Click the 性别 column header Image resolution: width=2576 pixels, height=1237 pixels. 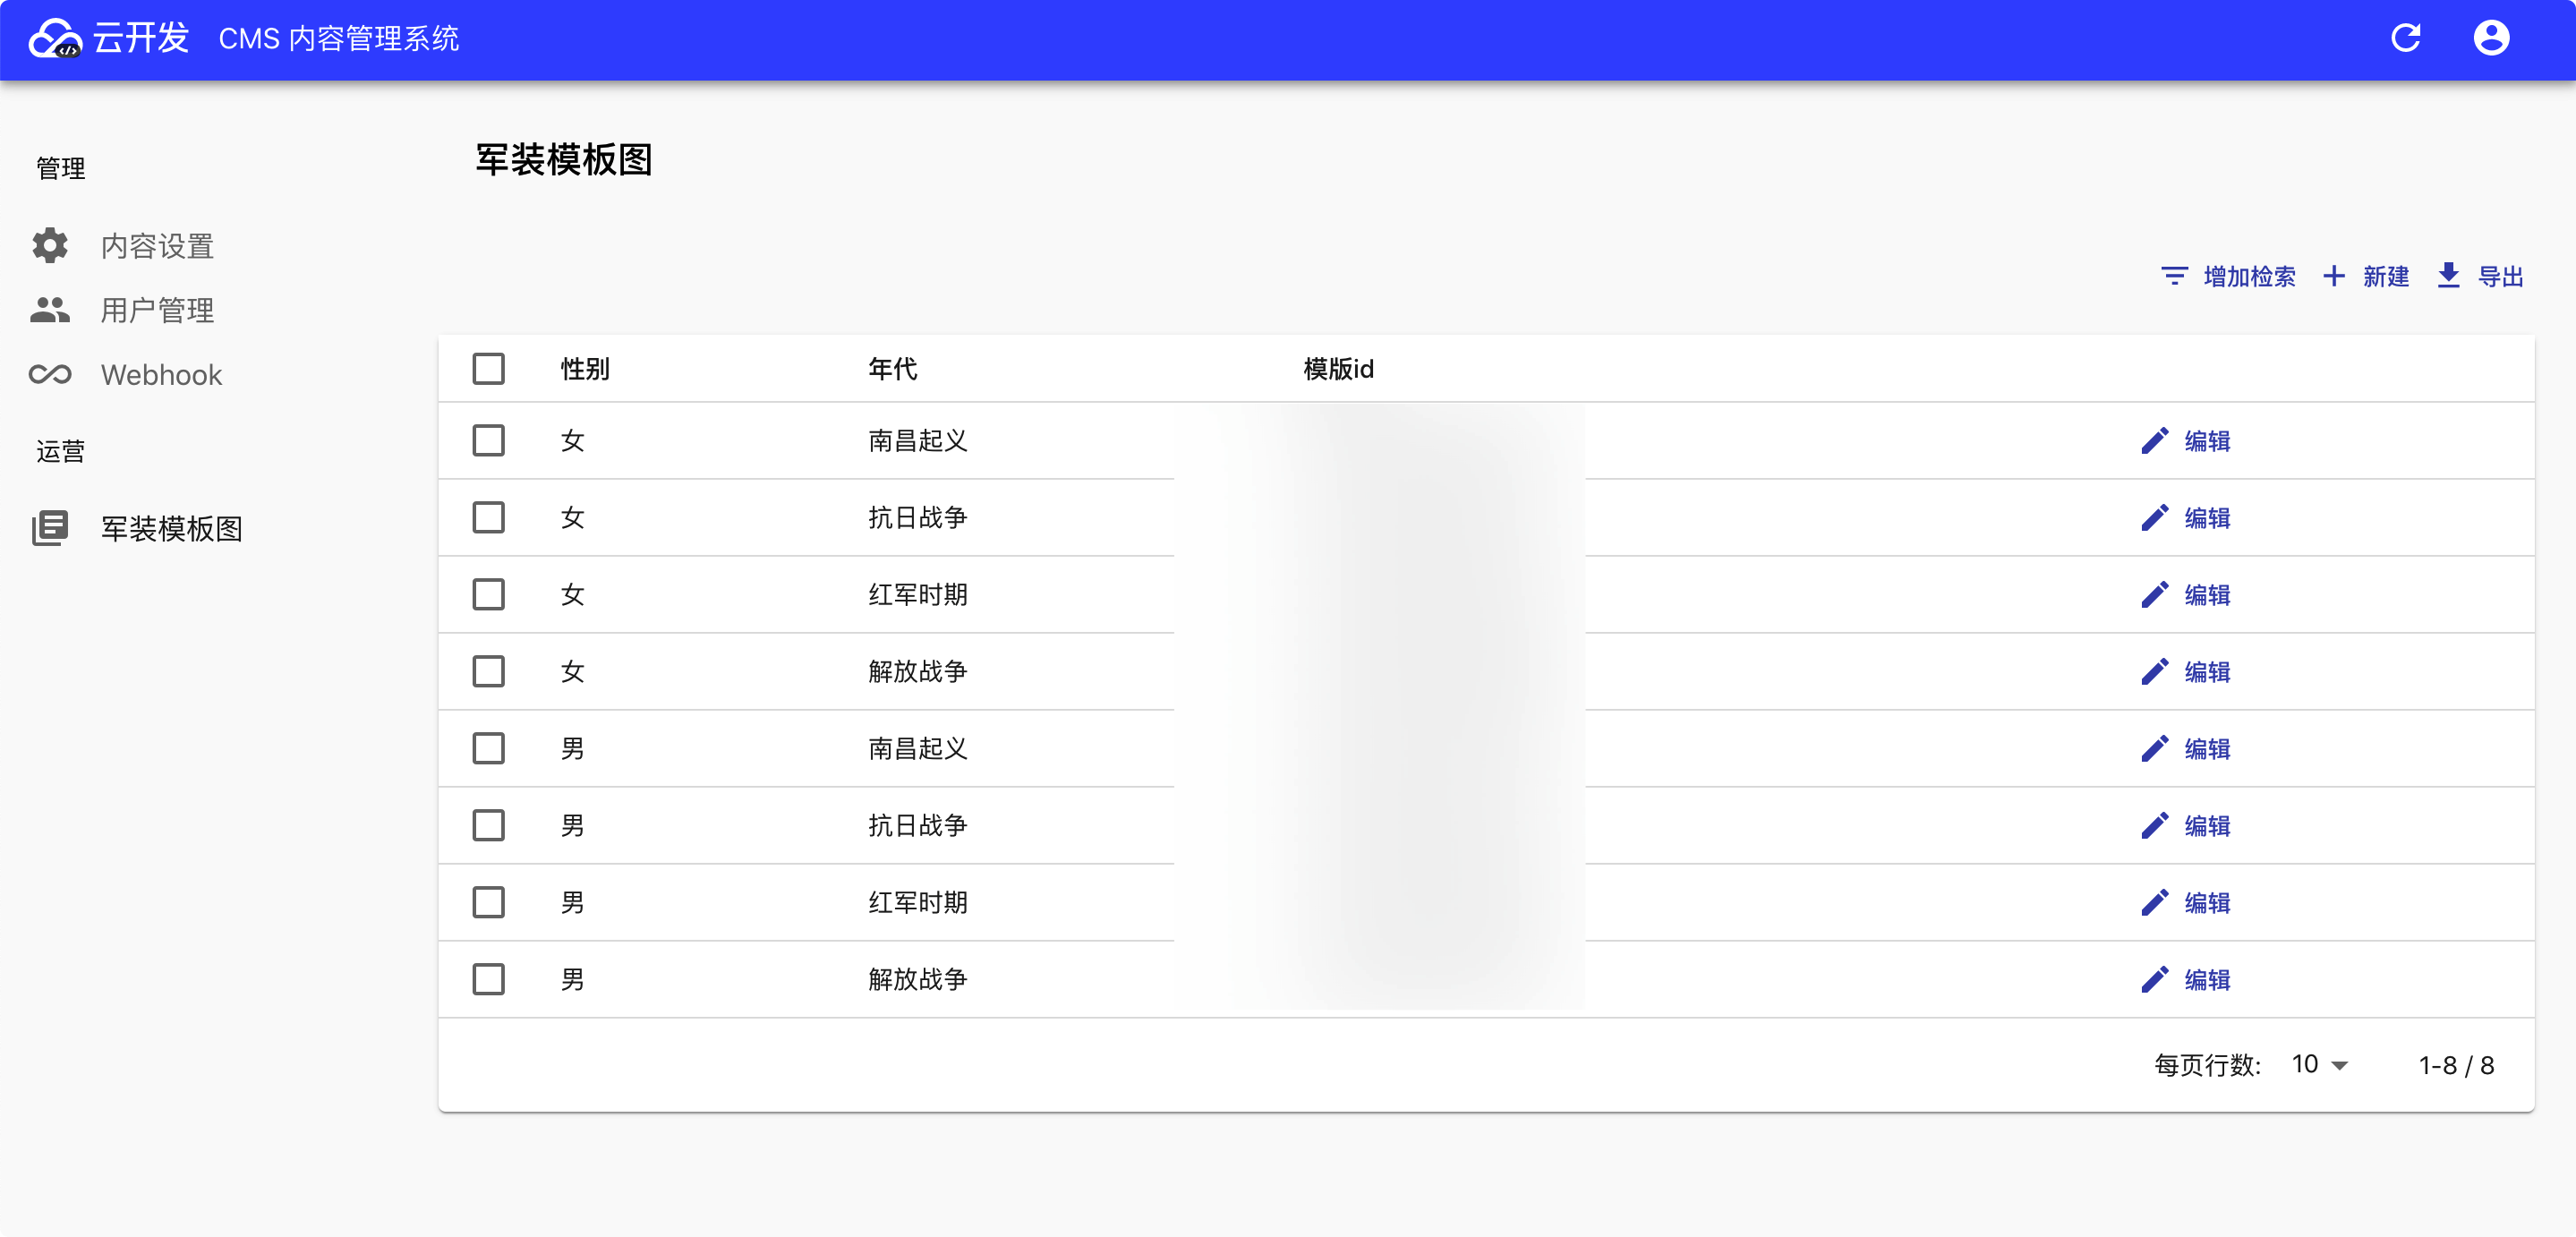coord(585,369)
